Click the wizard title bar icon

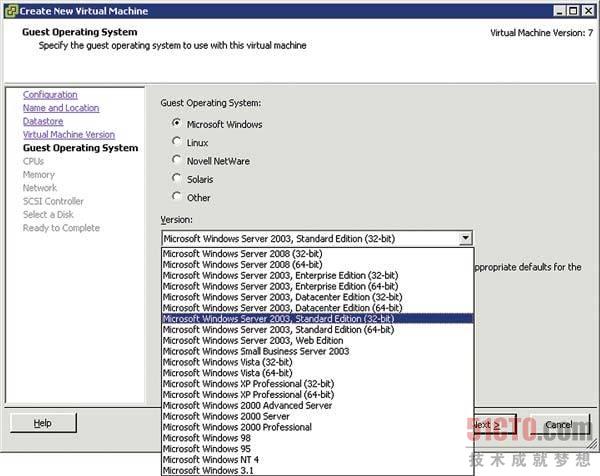11,11
